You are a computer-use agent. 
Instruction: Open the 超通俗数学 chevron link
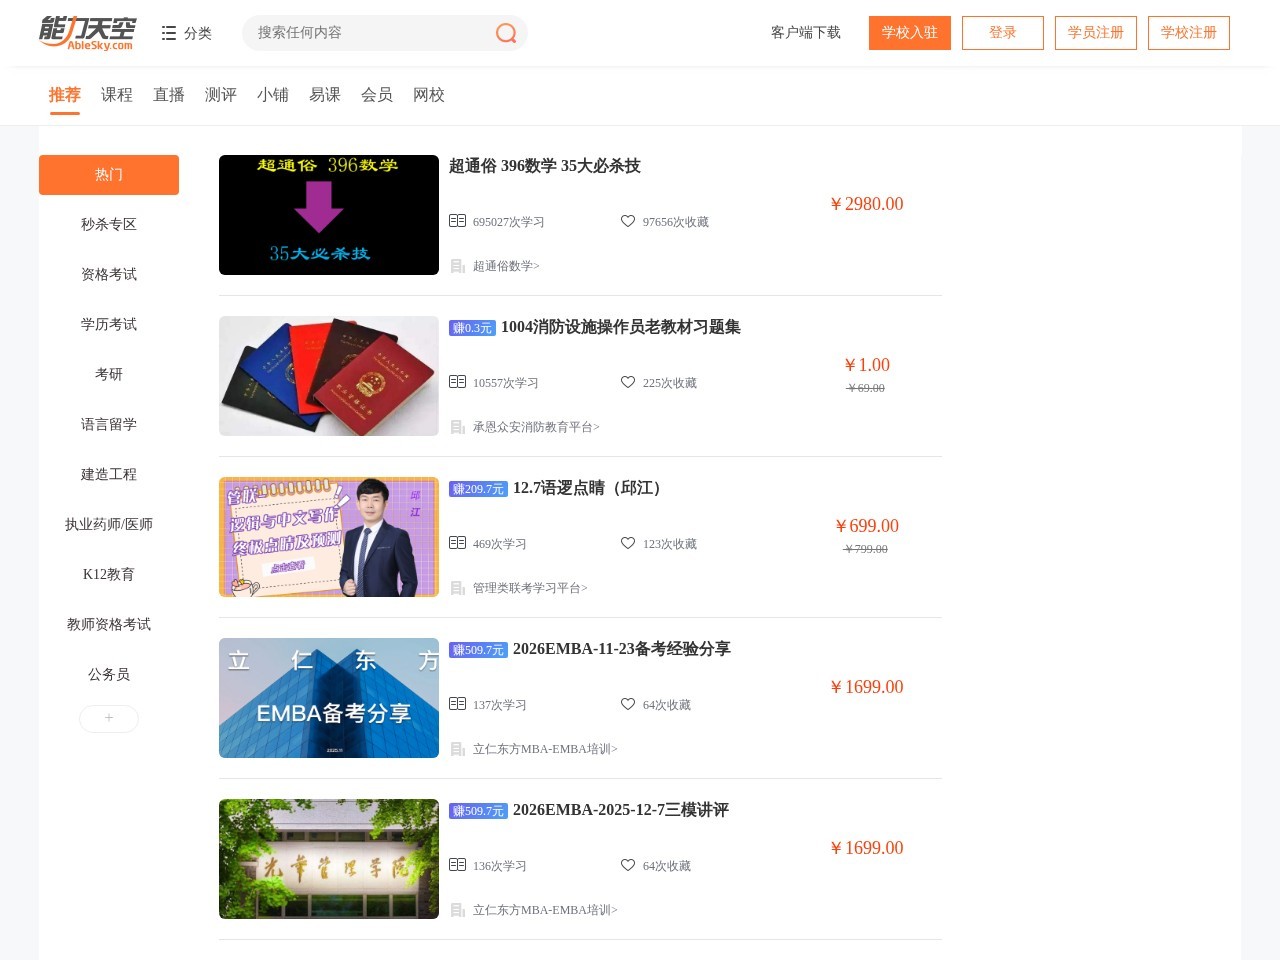[505, 266]
